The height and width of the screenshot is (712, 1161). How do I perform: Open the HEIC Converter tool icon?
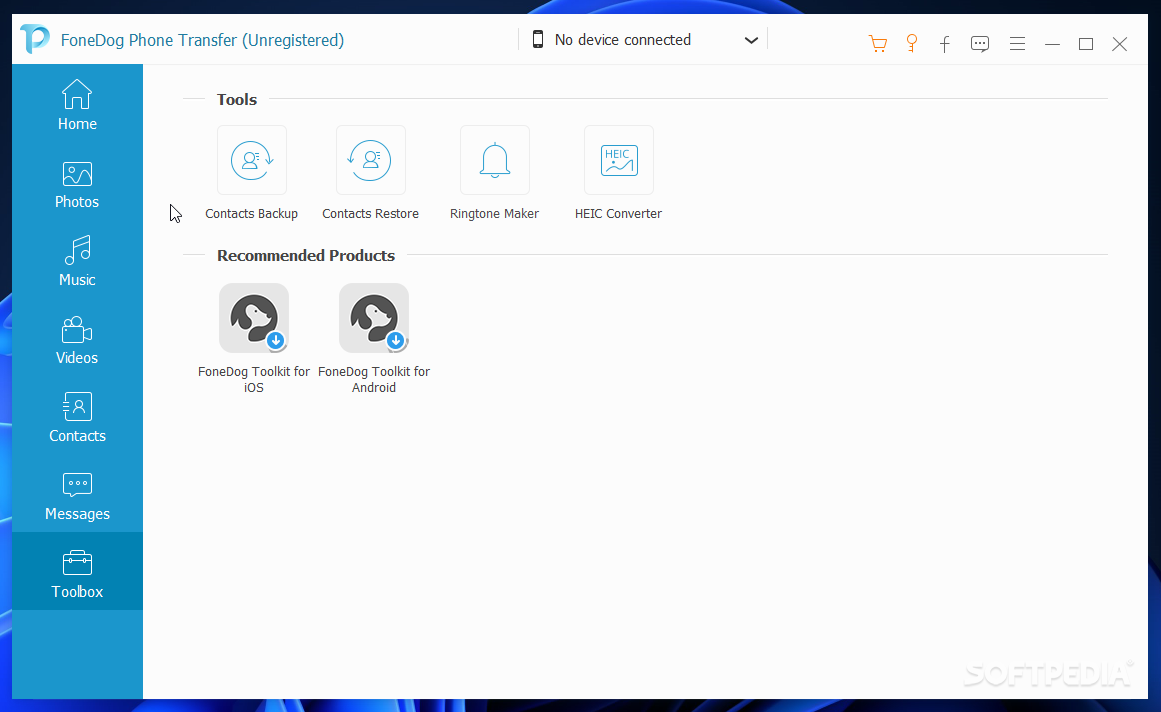click(618, 160)
